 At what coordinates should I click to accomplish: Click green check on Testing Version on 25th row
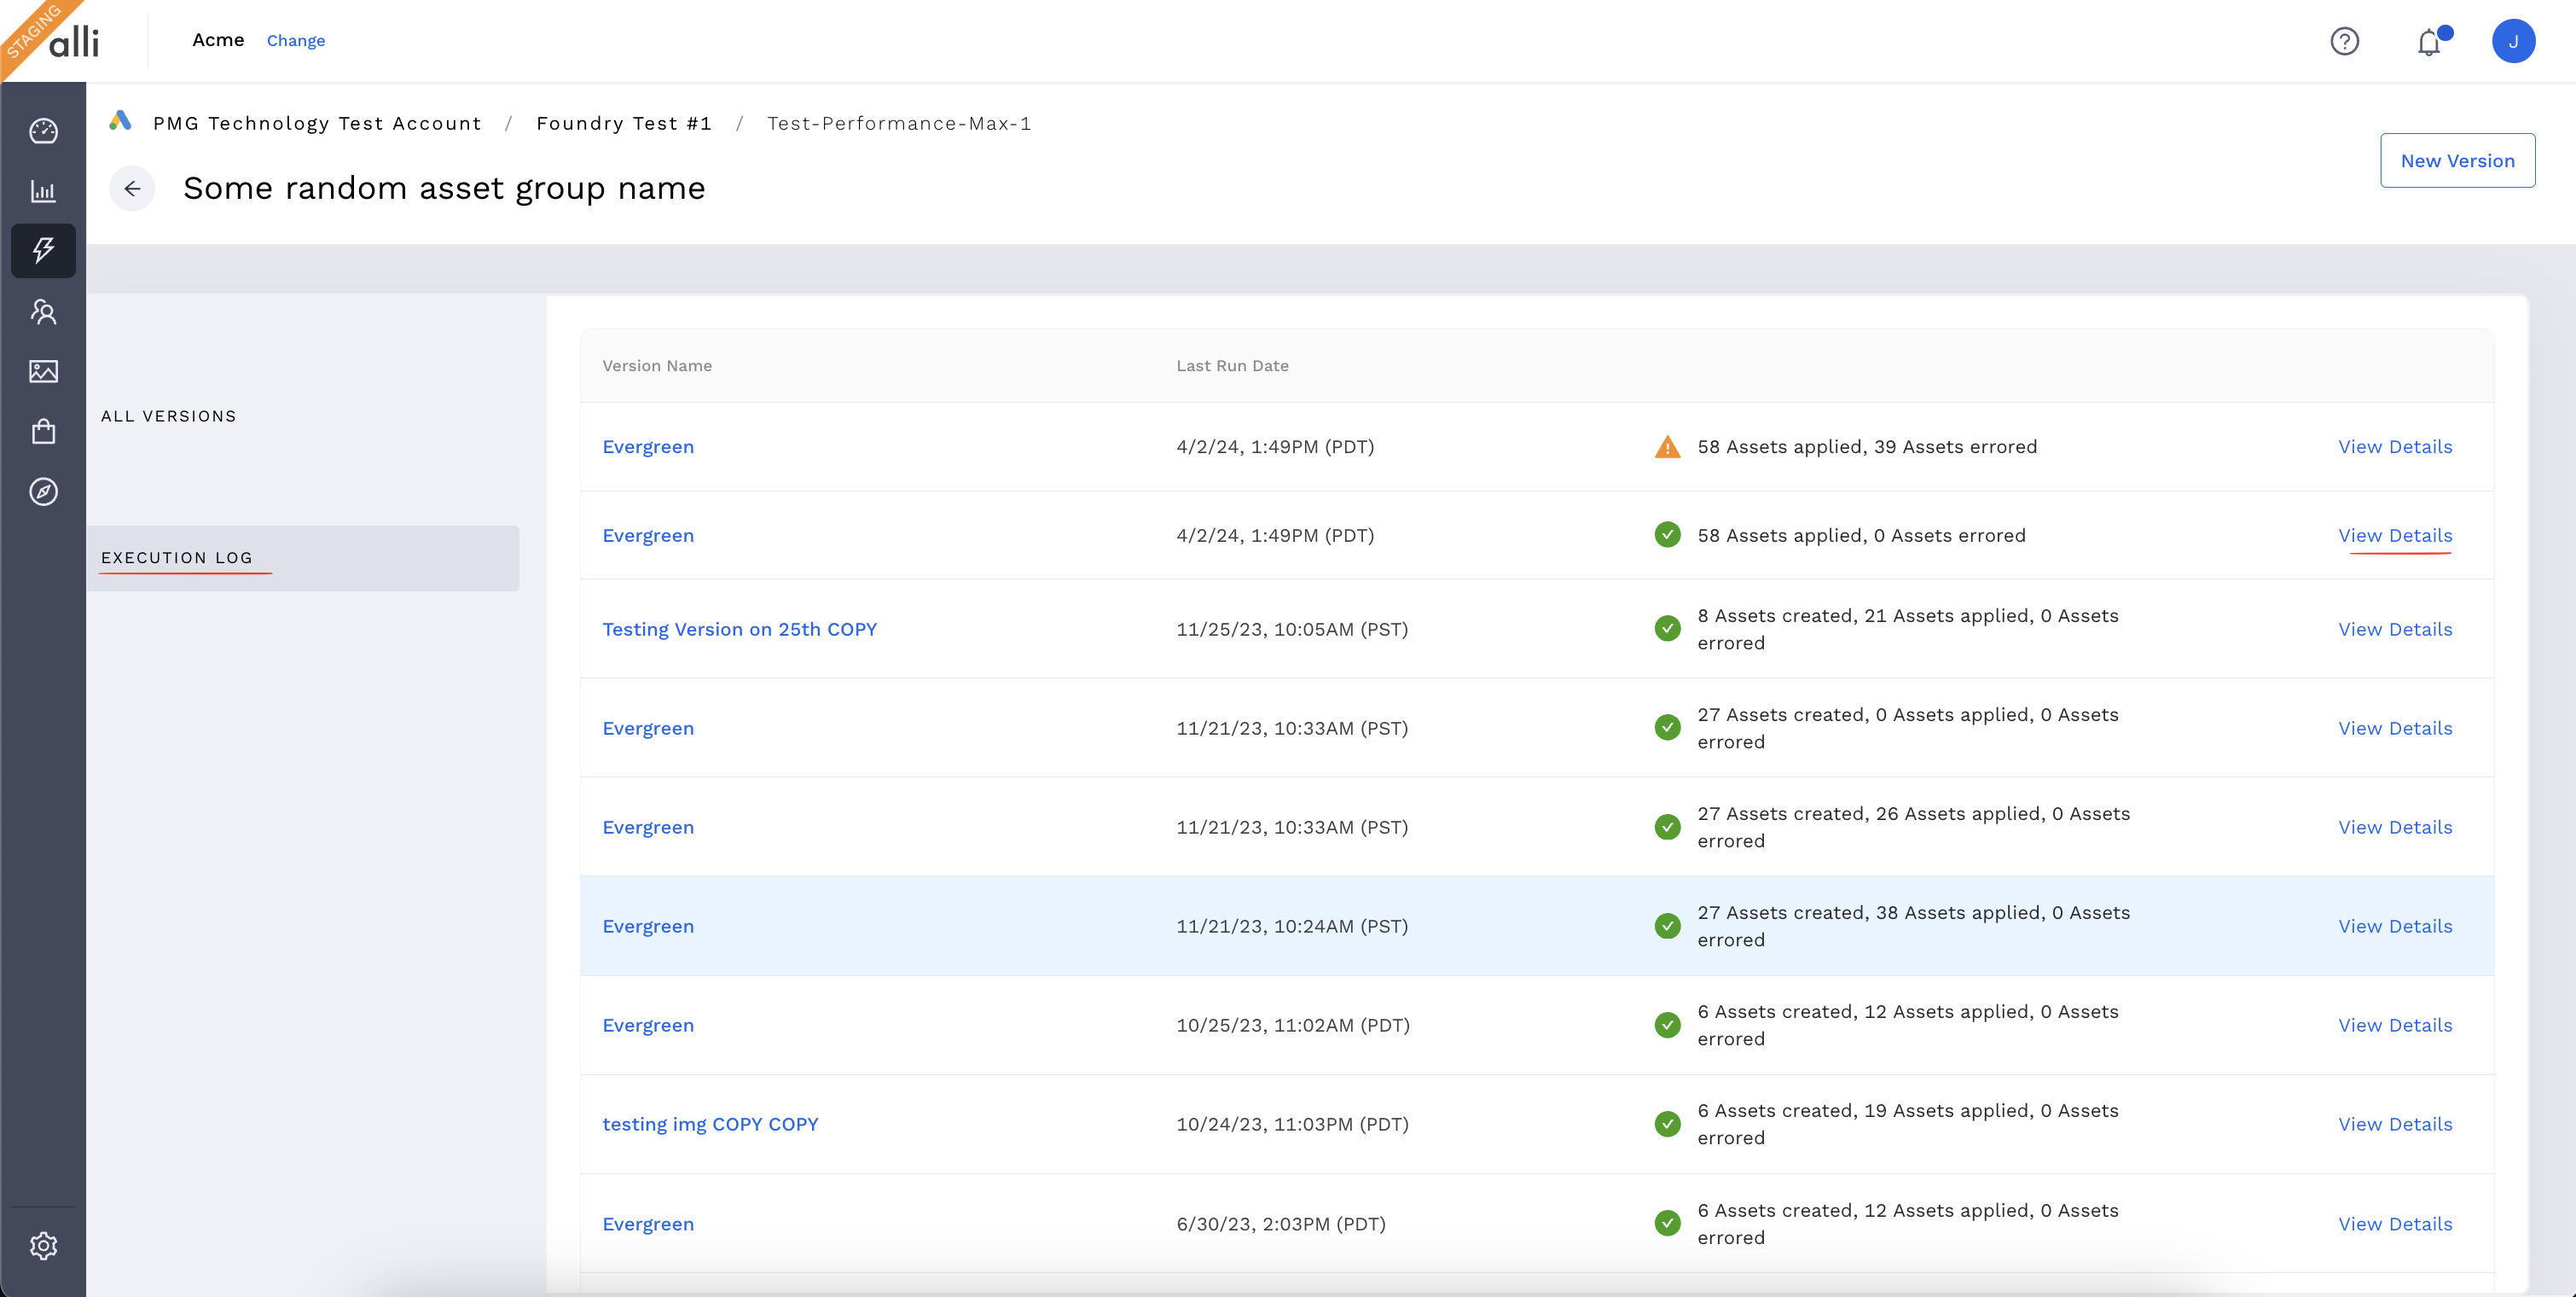pyautogui.click(x=1667, y=628)
